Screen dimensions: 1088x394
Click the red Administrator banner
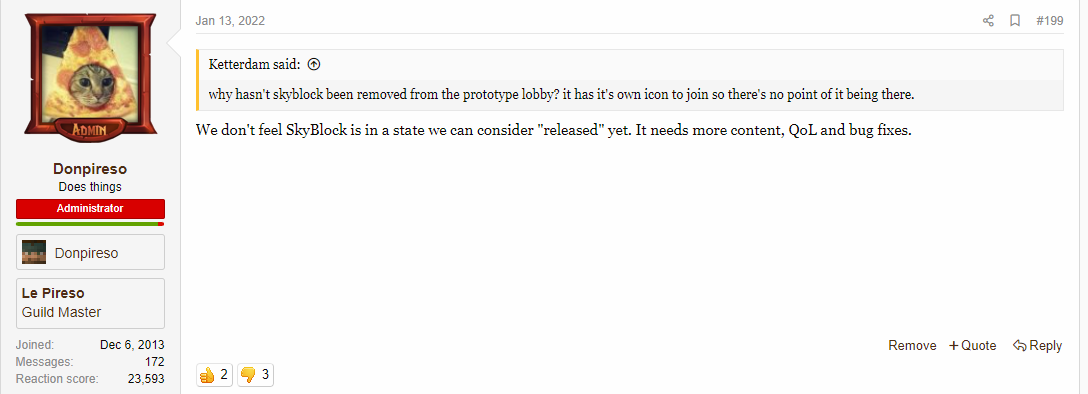90,208
